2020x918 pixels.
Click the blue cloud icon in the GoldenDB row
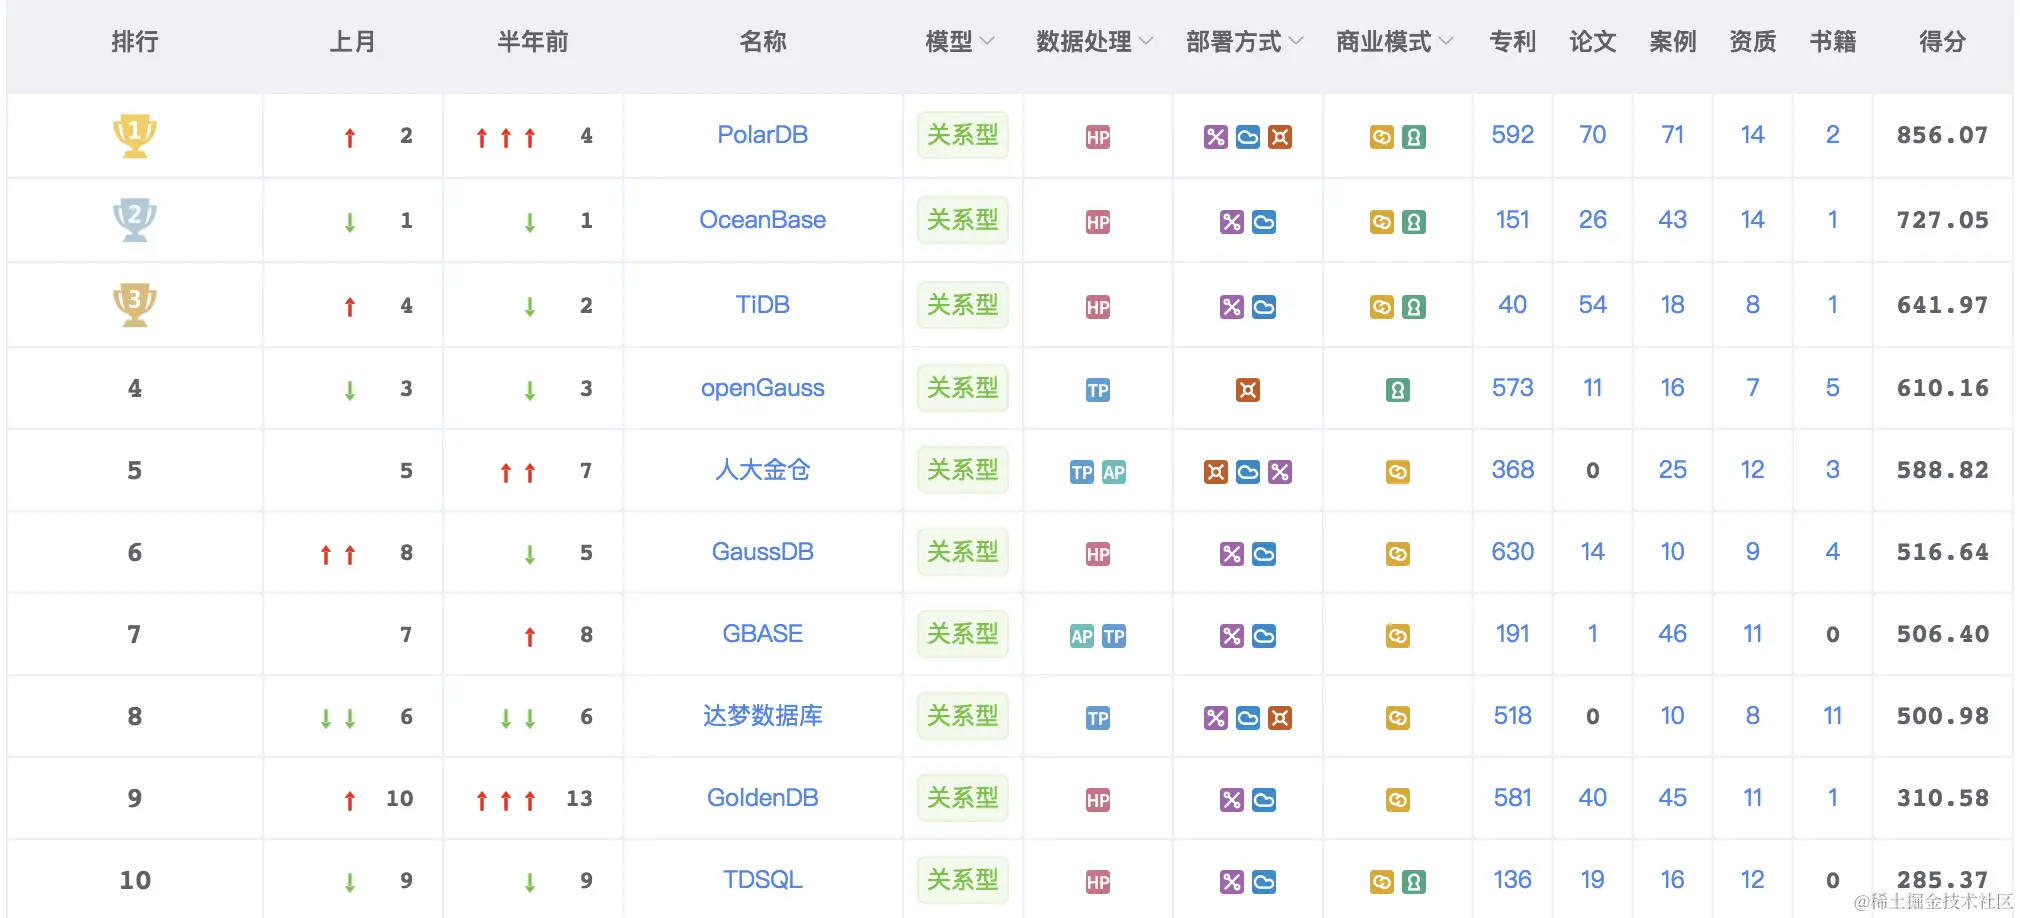(x=1264, y=800)
